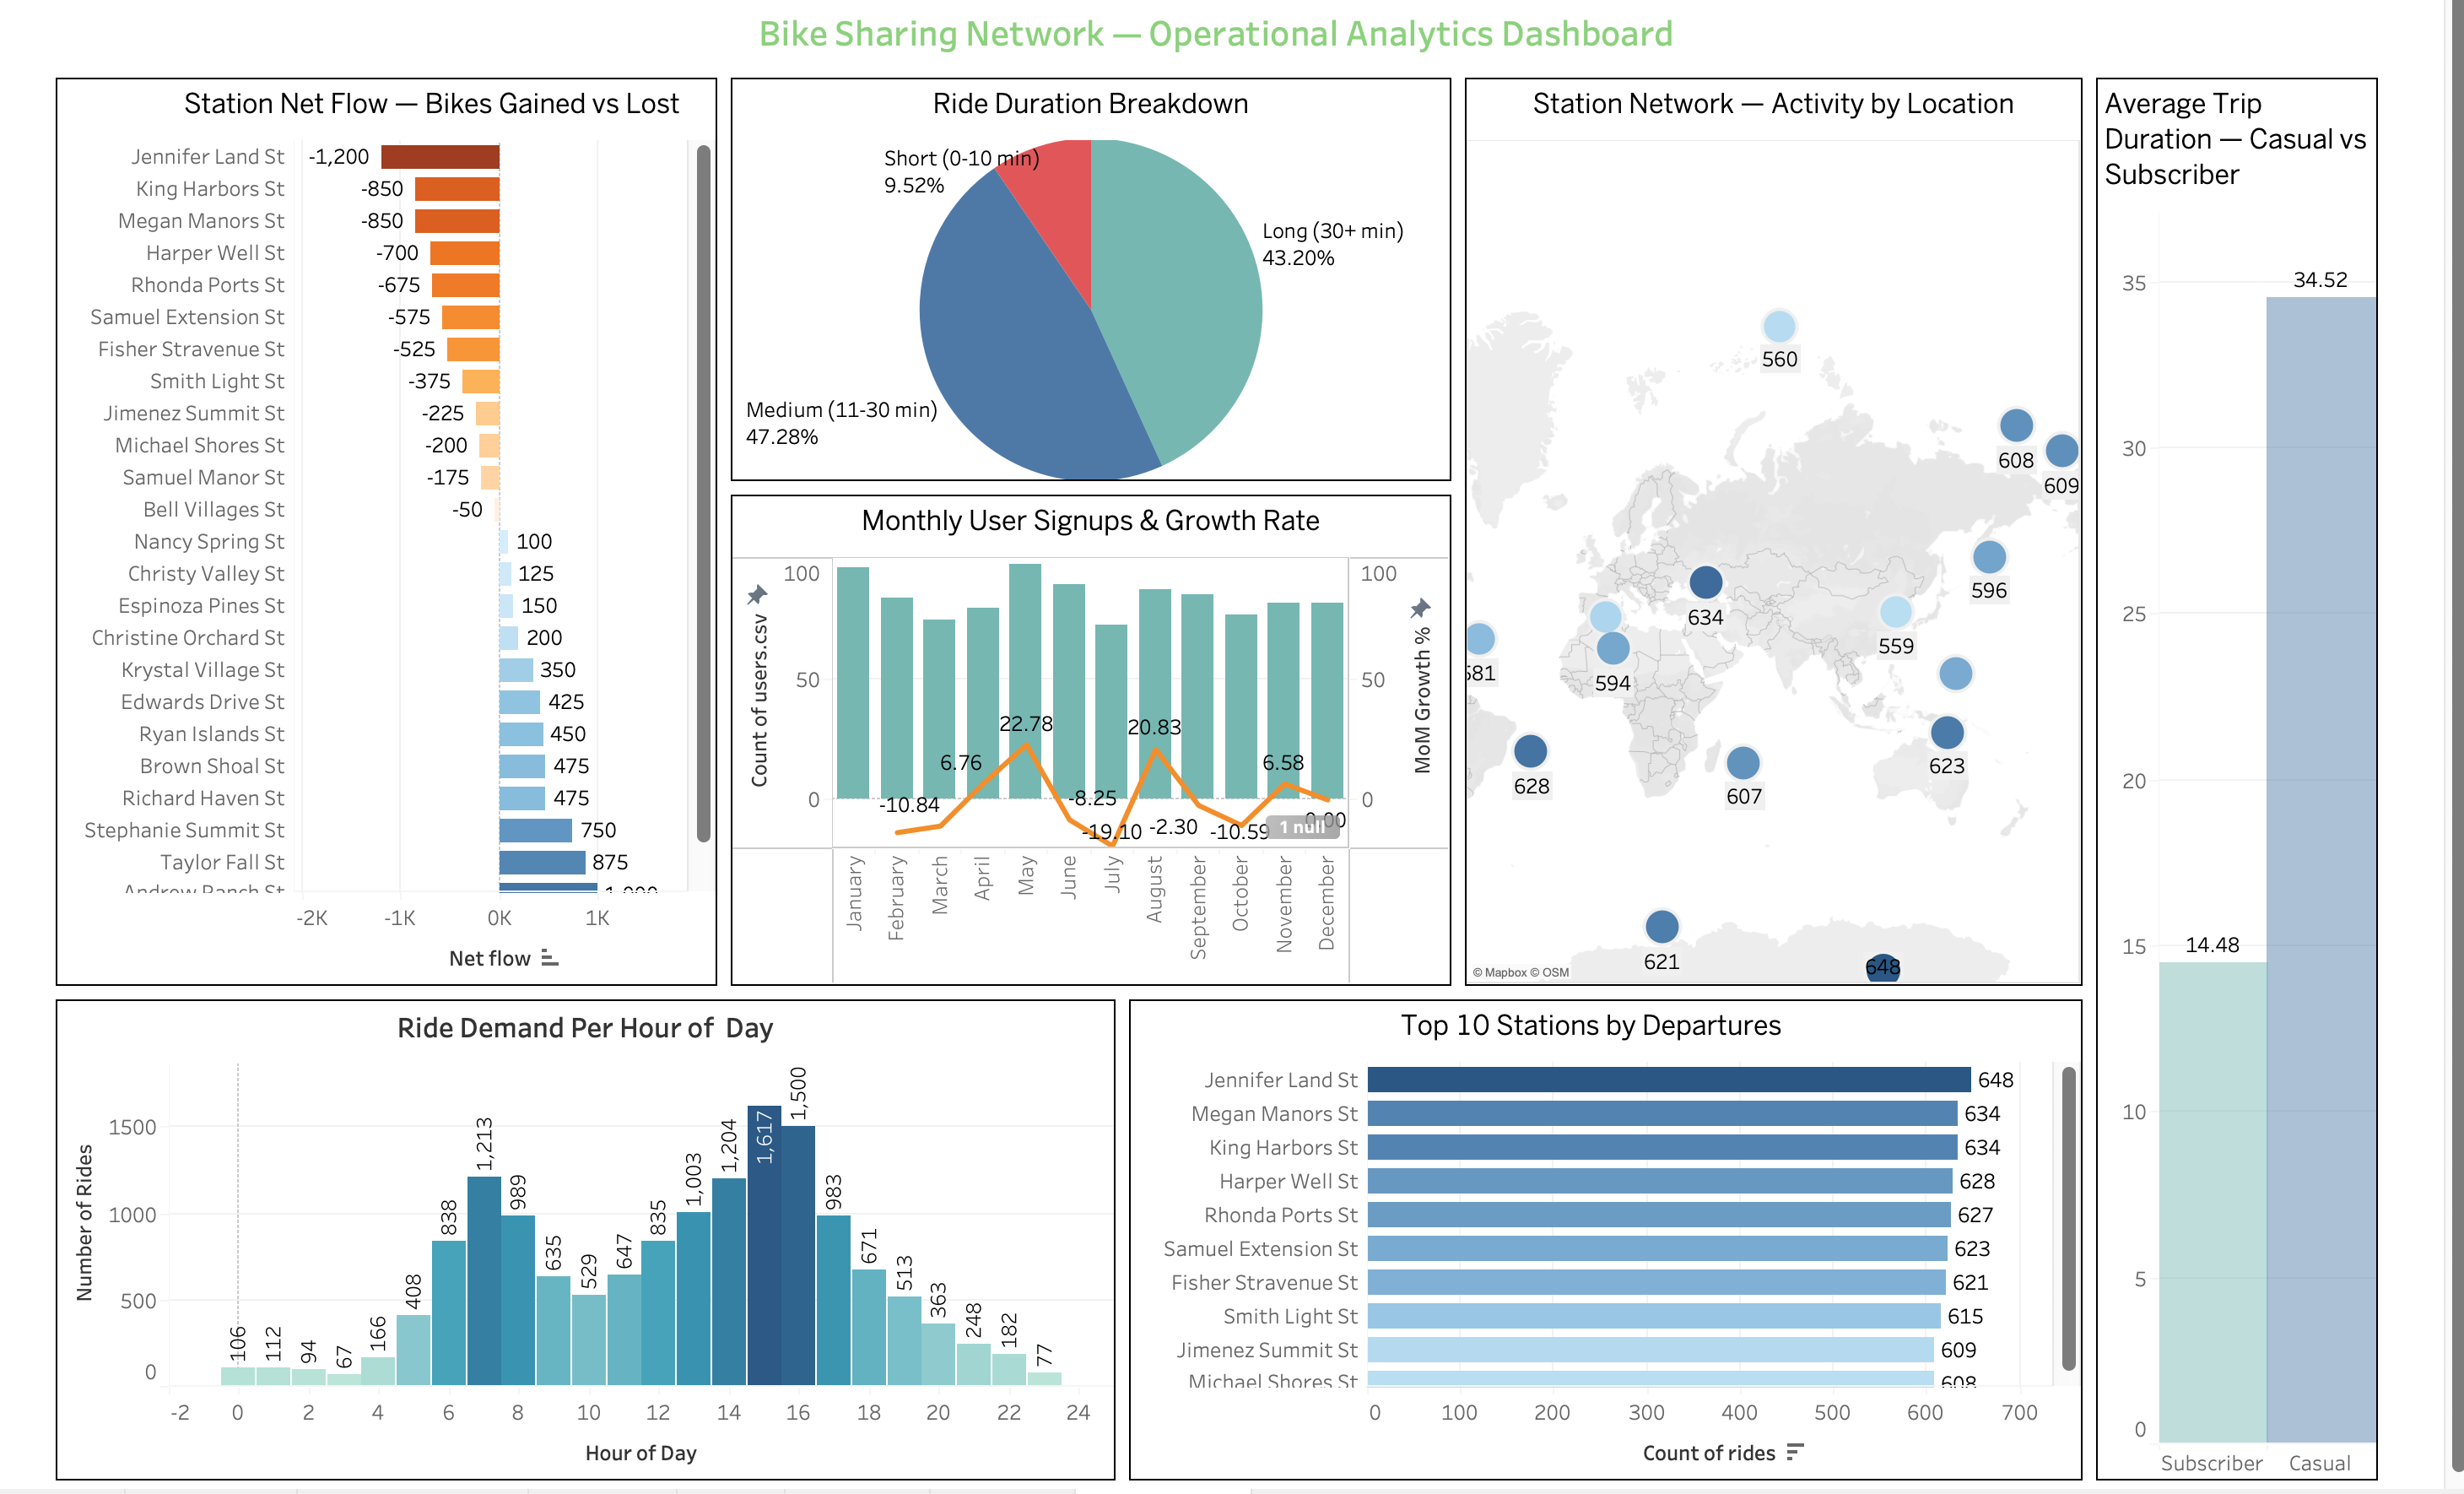Select the Megan Manors St departures bar
2464x1494 pixels.
click(x=1662, y=1113)
